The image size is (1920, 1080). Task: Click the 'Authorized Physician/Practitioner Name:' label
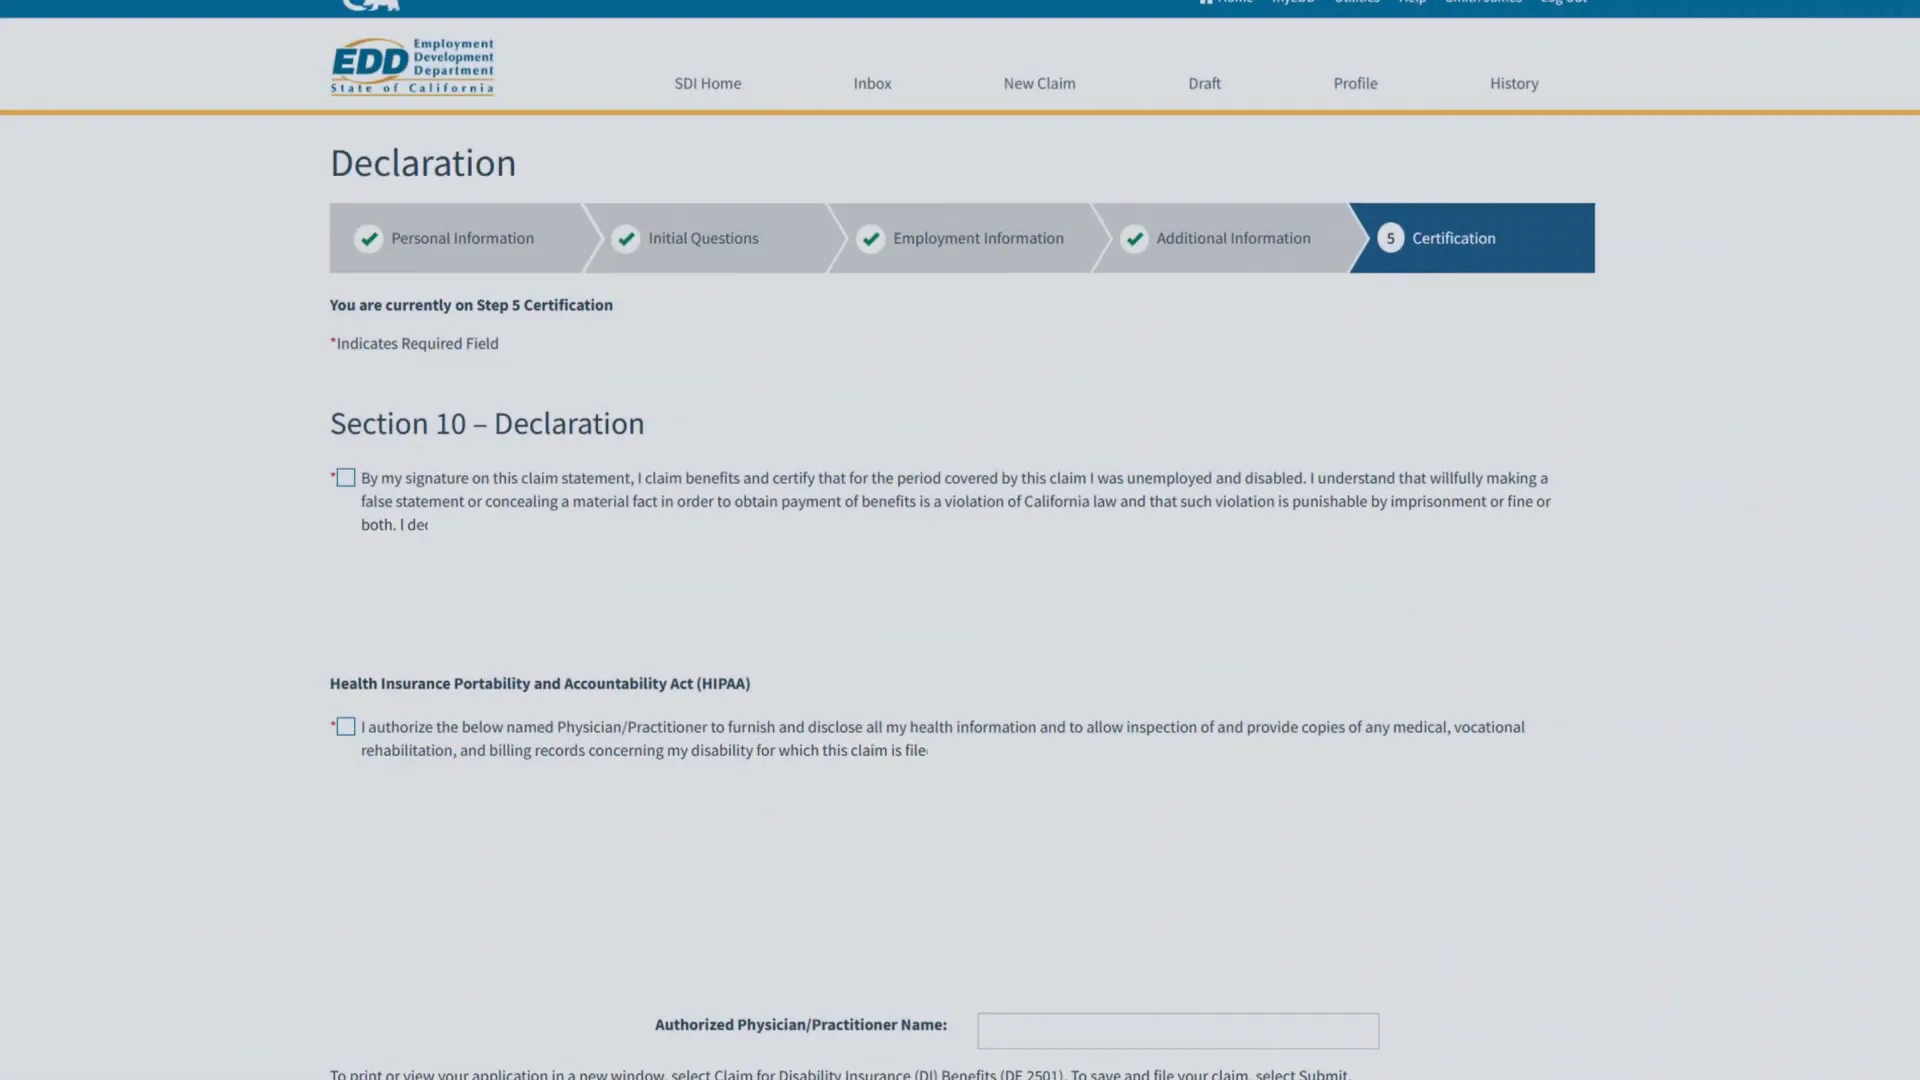[801, 1025]
